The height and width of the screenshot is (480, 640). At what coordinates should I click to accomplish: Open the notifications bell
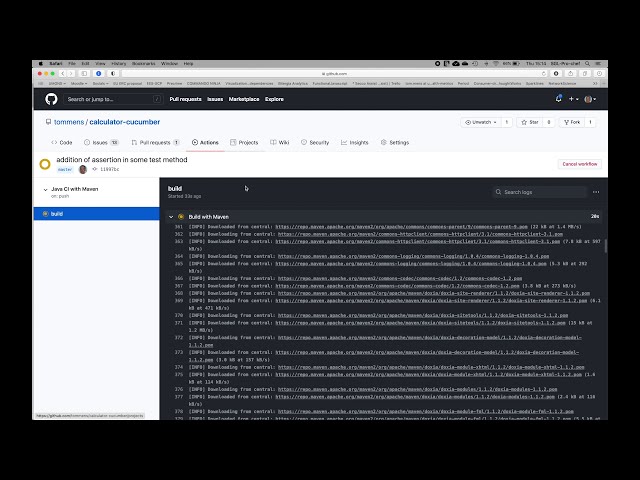click(x=558, y=99)
